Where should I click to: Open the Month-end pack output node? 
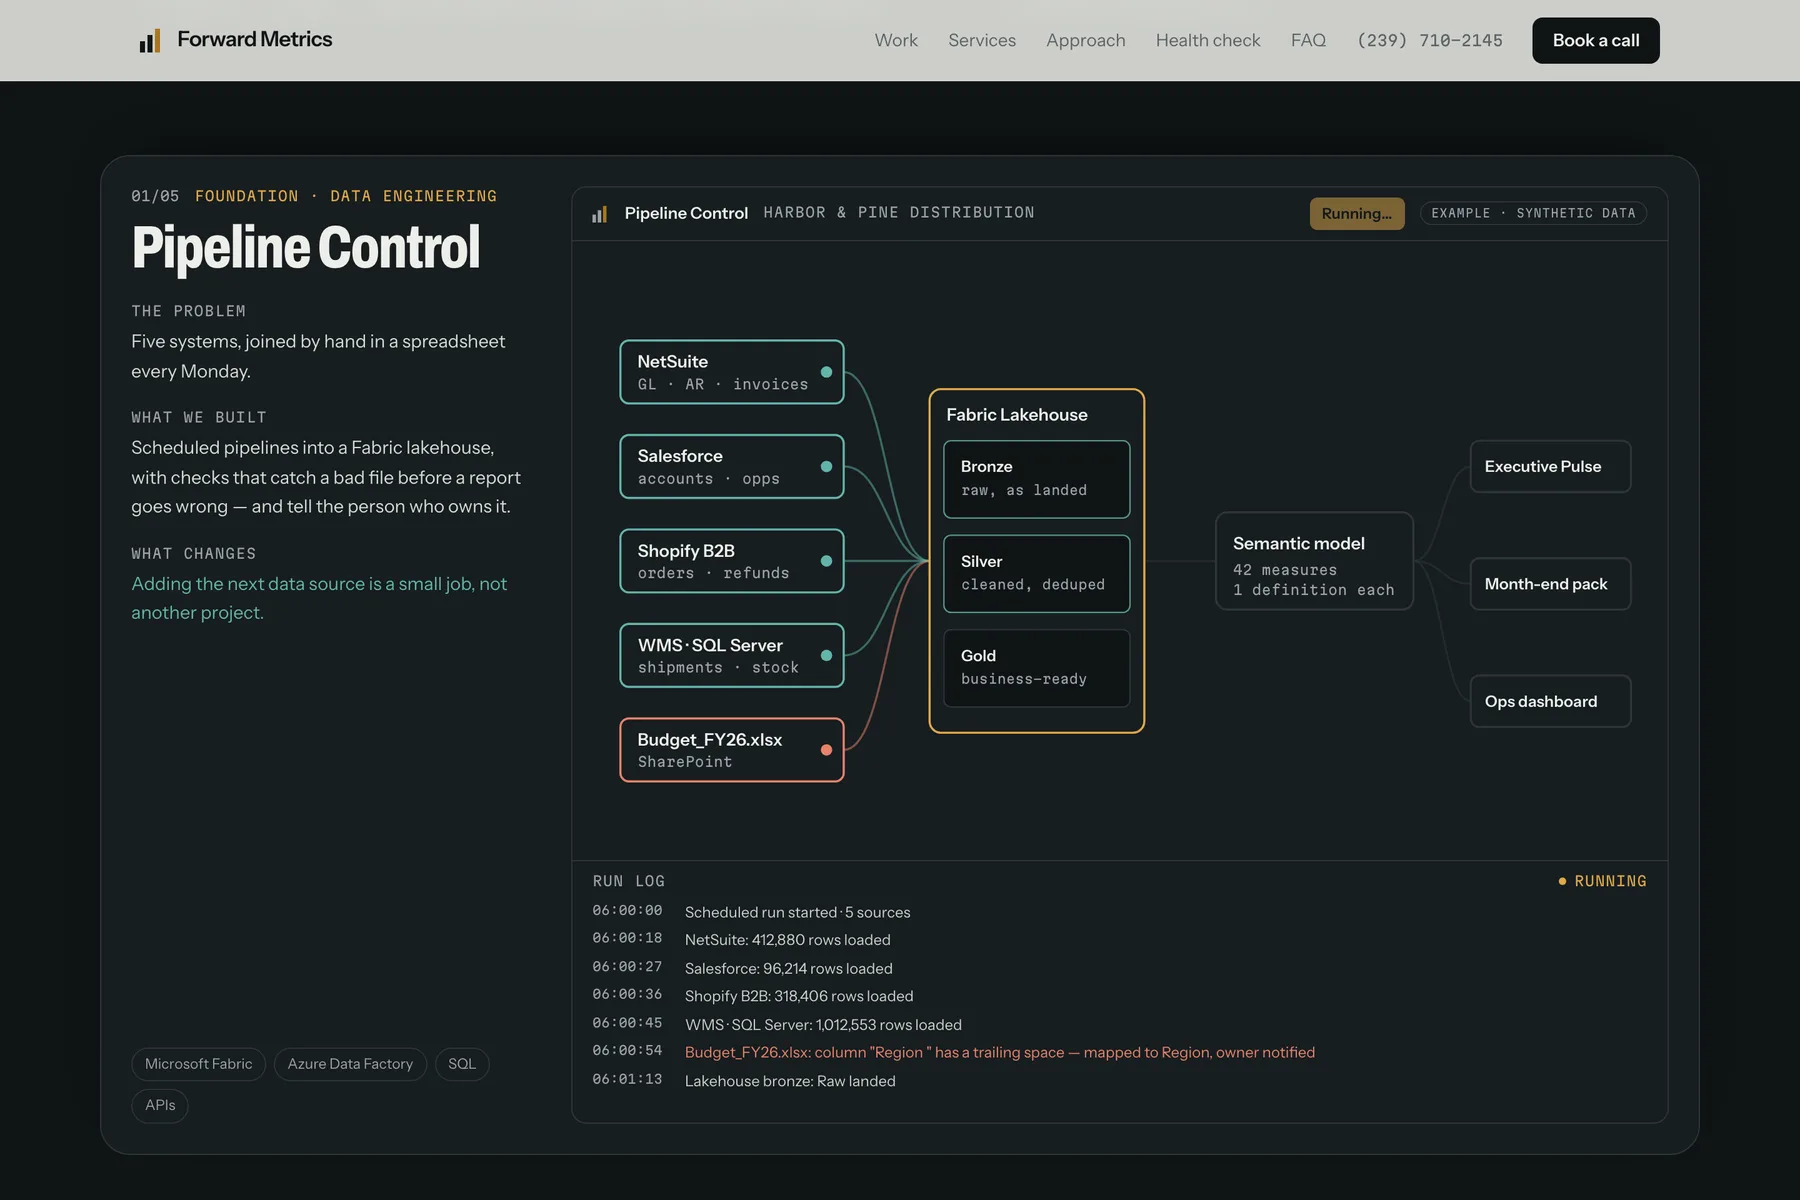[1550, 584]
